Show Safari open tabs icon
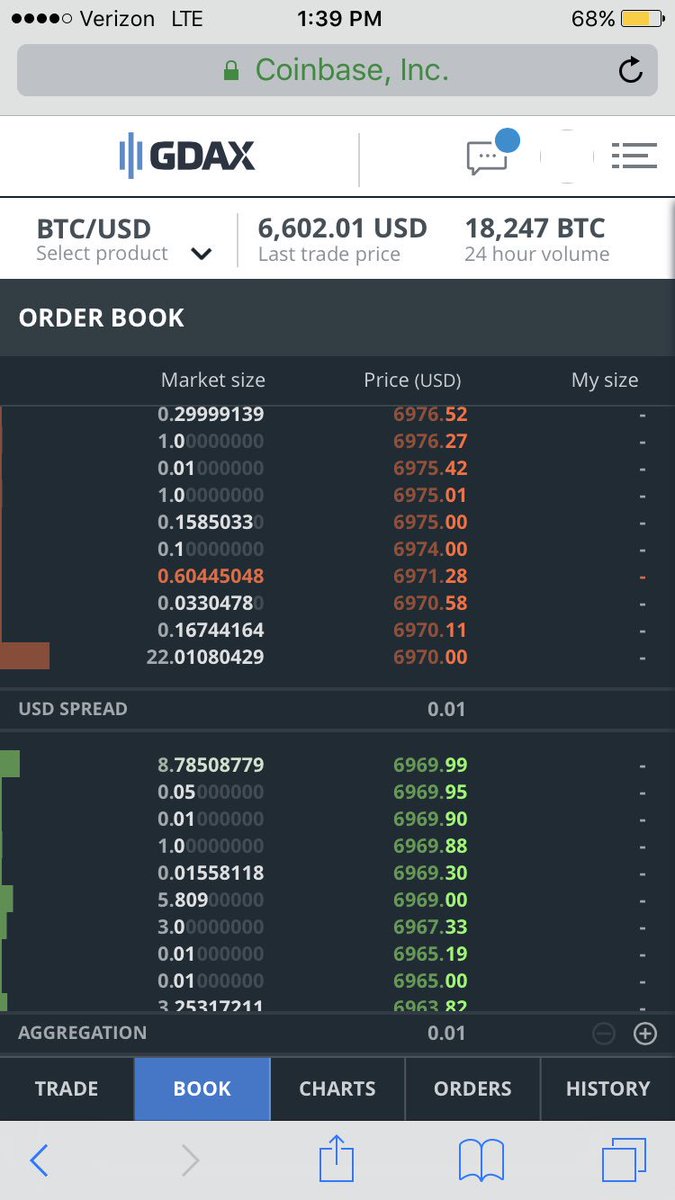The width and height of the screenshot is (675, 1200). (624, 1160)
